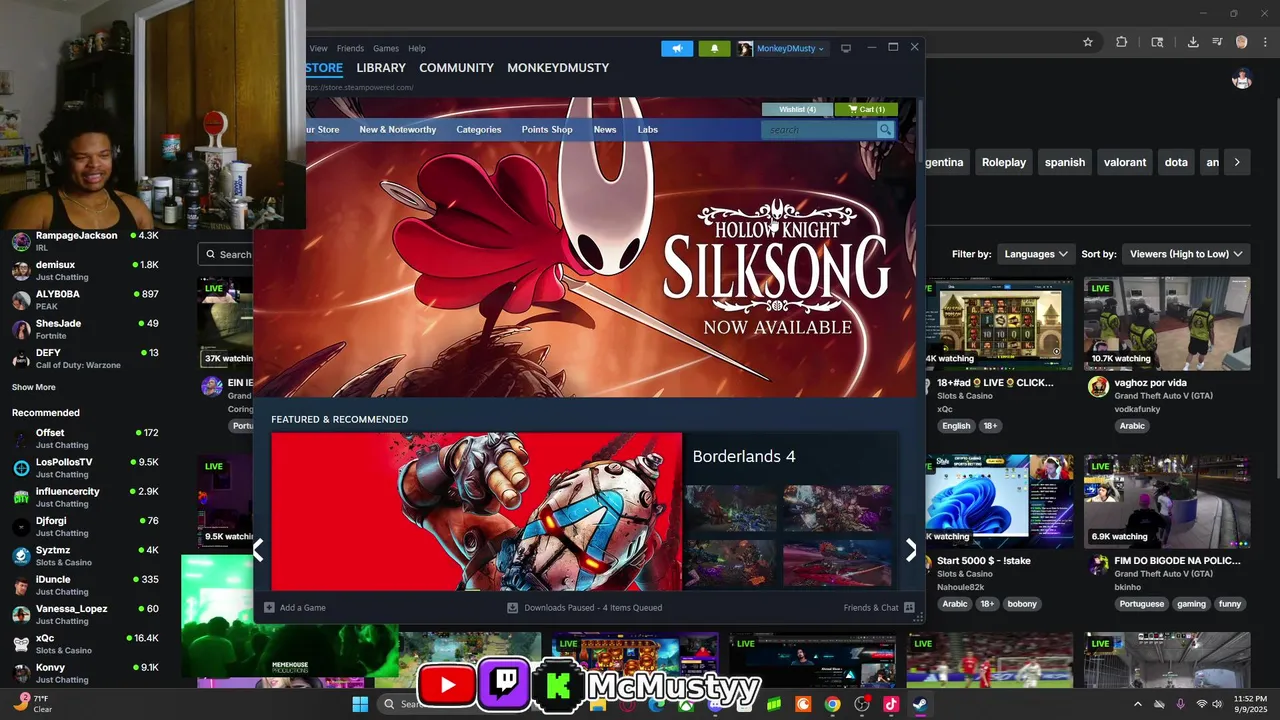Image resolution: width=1280 pixels, height=720 pixels.
Task: Bookmark page with Chrome star icon
Action: [1087, 42]
